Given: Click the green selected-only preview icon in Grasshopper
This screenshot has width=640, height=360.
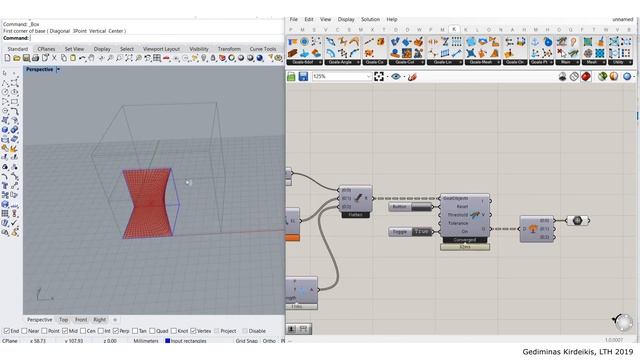Looking at the screenshot, I should point(602,76).
